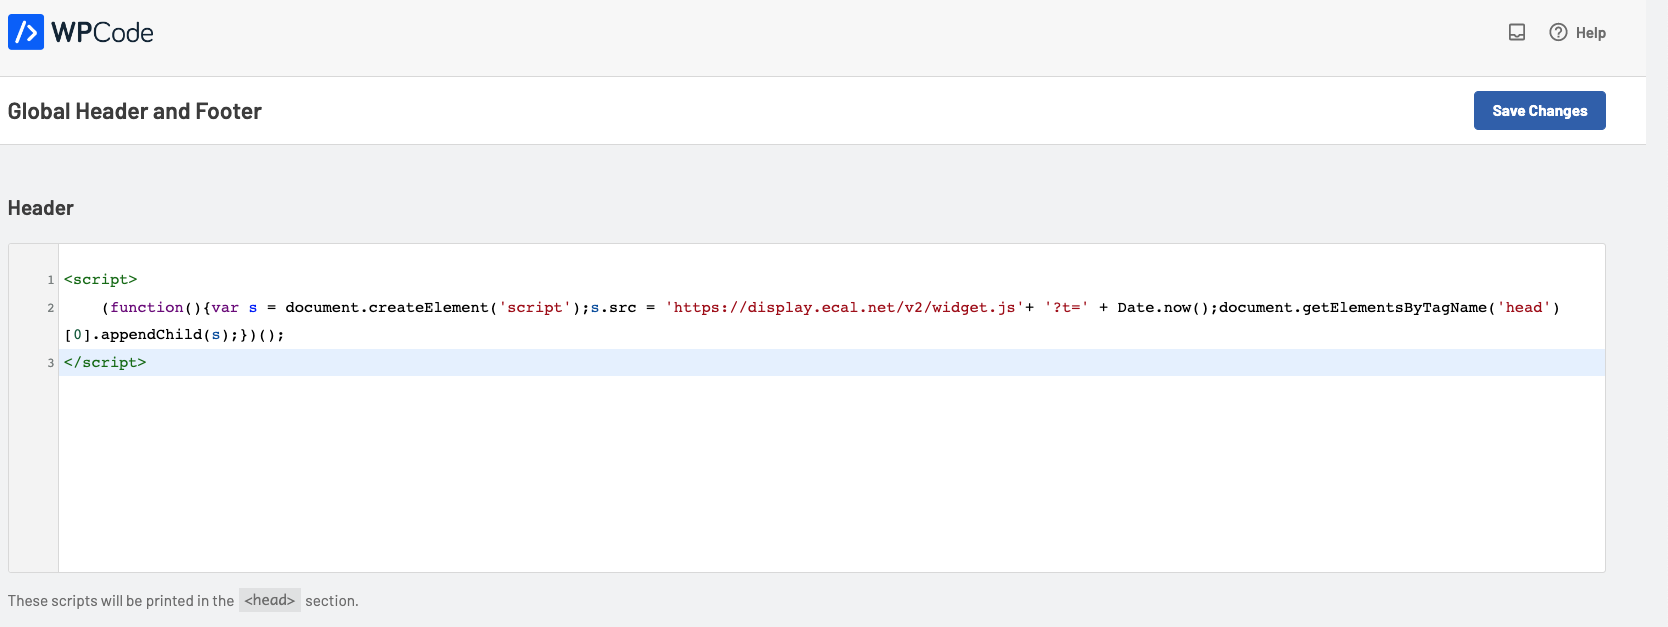Screen dimensions: 1668x627
Task: Click the Global Header and Footer title
Action: coord(135,111)
